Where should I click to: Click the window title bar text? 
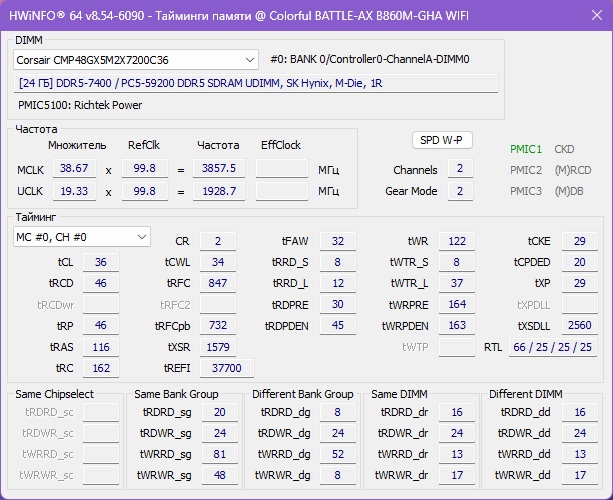point(238,16)
